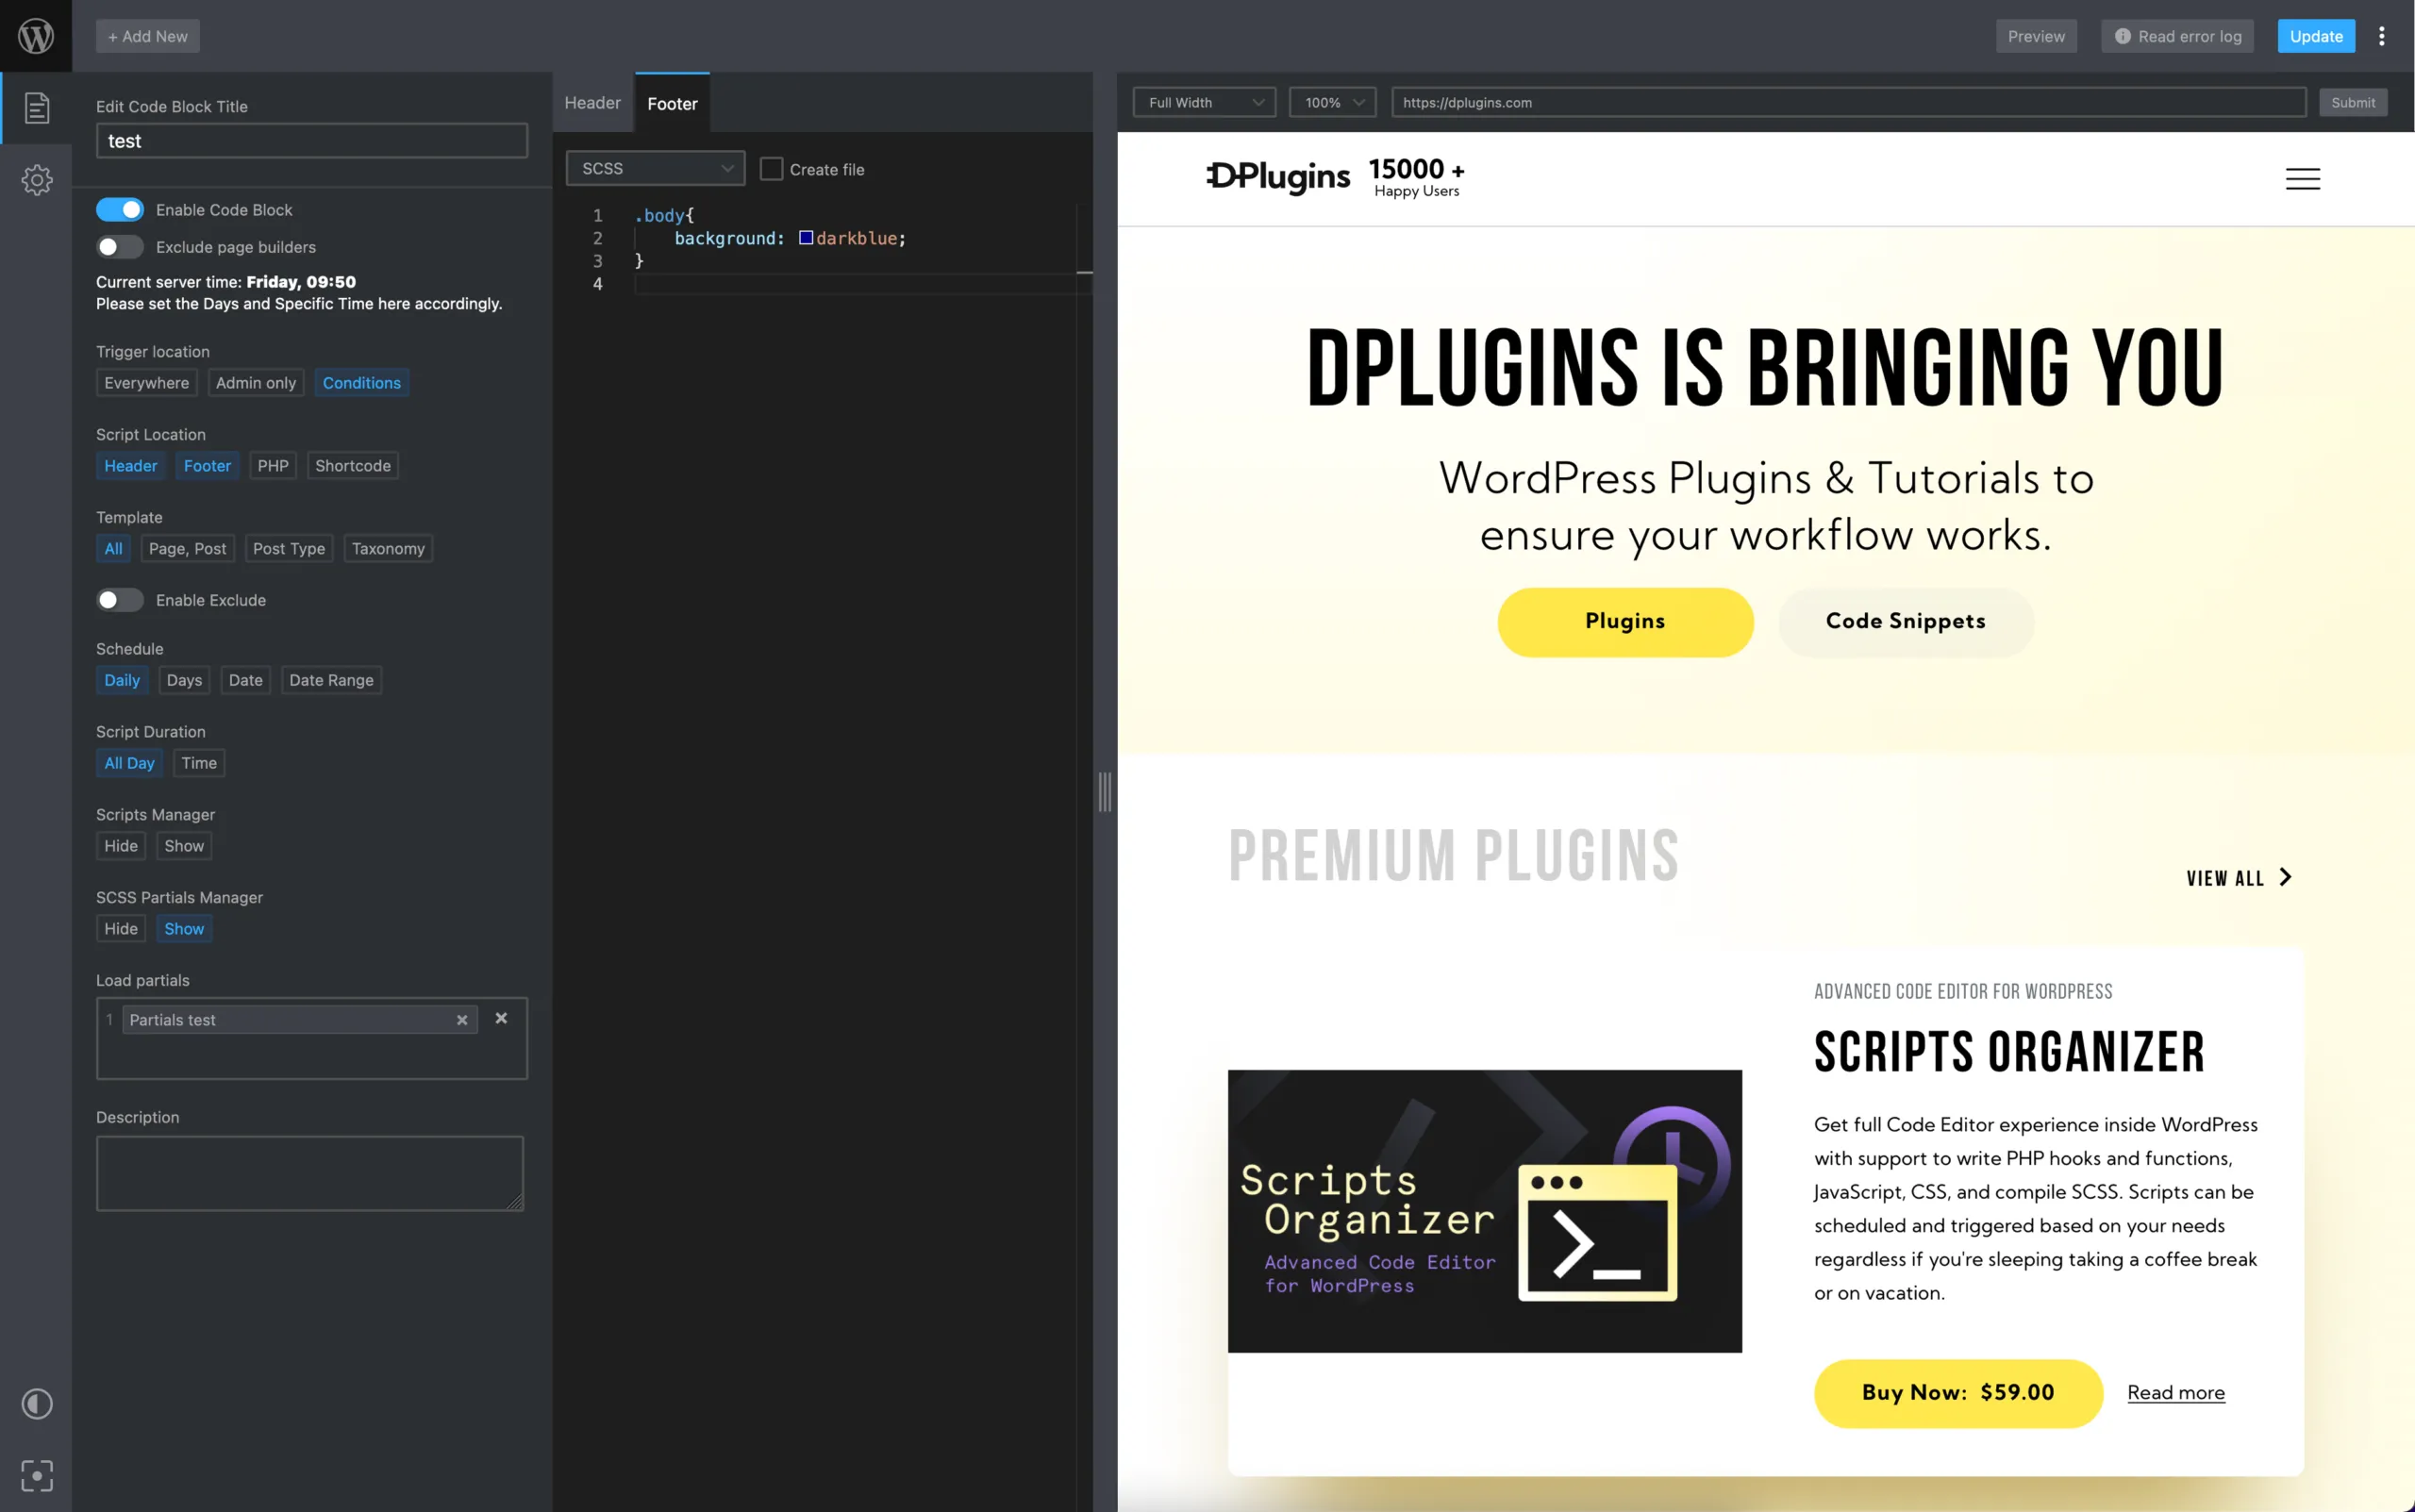2415x1512 pixels.
Task: Turn on Exclude page builders toggle
Action: point(120,247)
